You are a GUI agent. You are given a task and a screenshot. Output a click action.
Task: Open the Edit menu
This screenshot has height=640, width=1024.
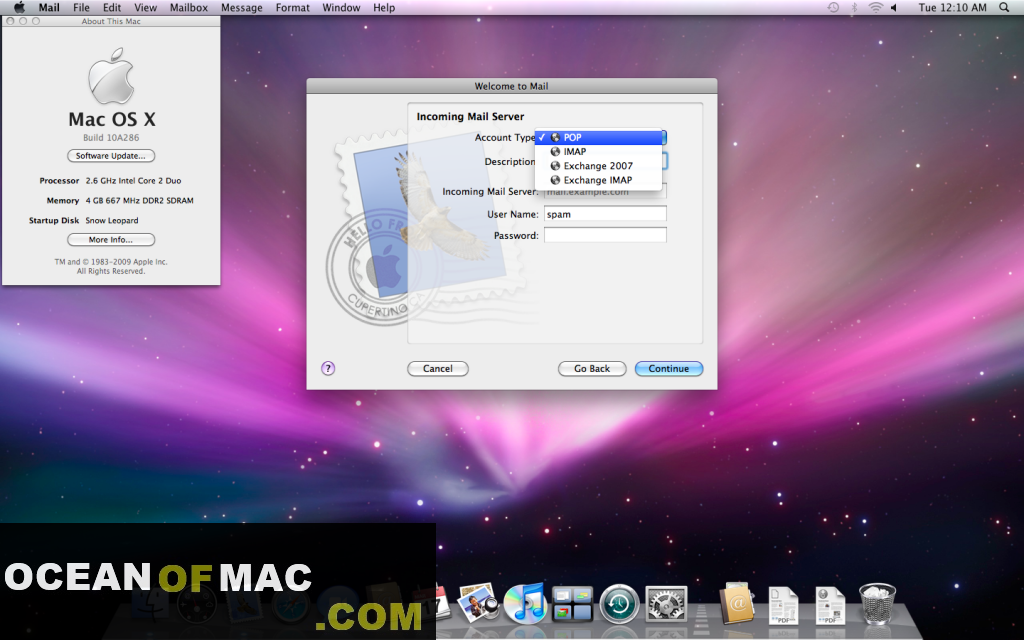pos(112,8)
